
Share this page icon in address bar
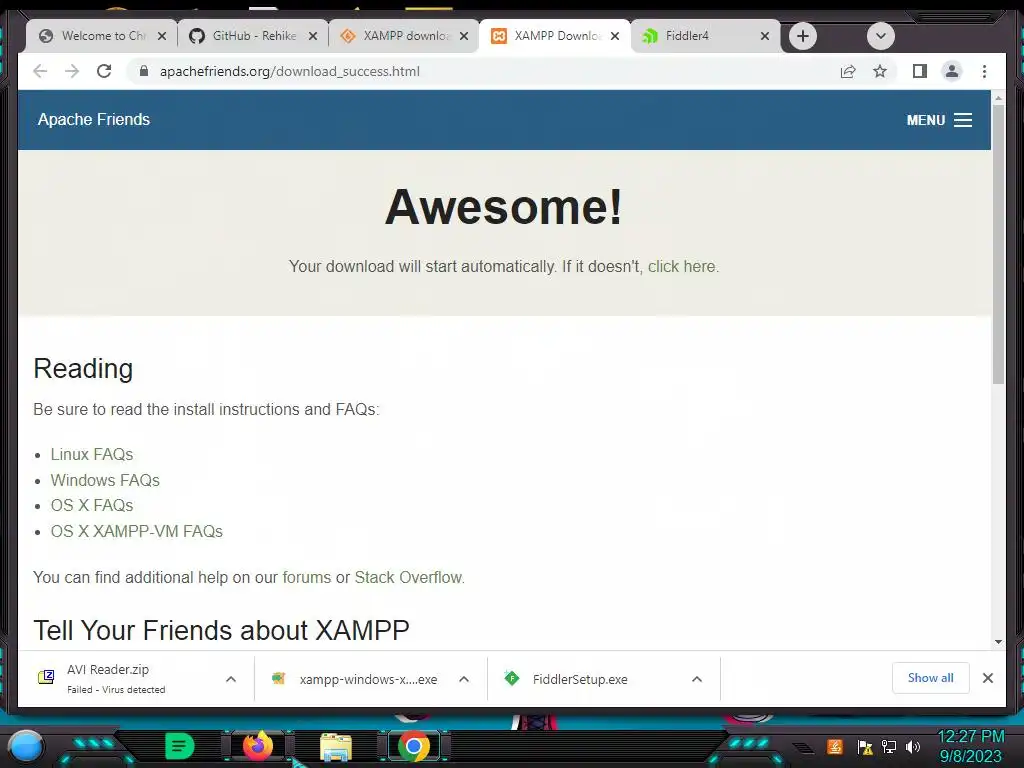(848, 71)
